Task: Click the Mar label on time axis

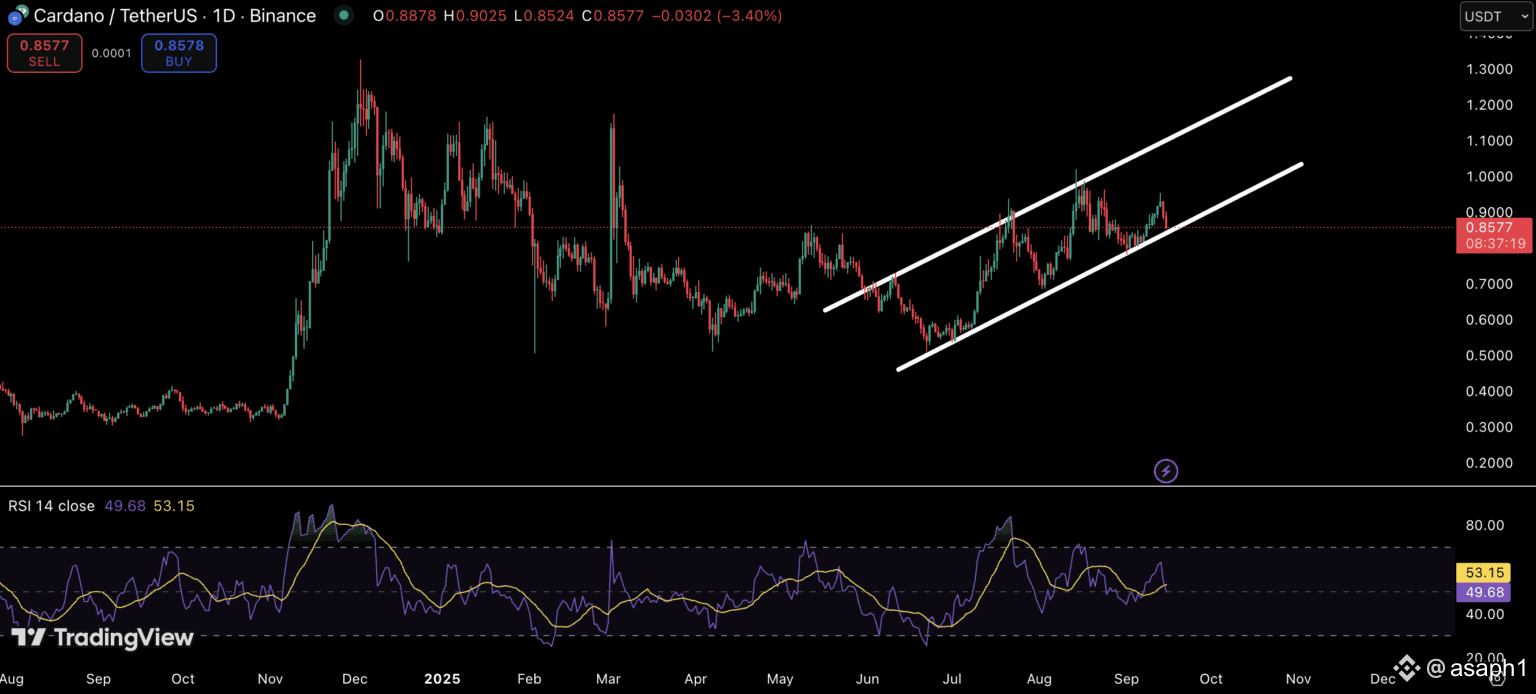Action: [608, 679]
